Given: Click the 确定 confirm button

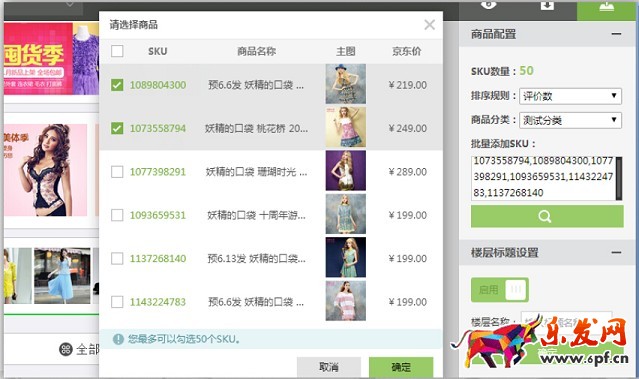Looking at the screenshot, I should click(x=401, y=367).
